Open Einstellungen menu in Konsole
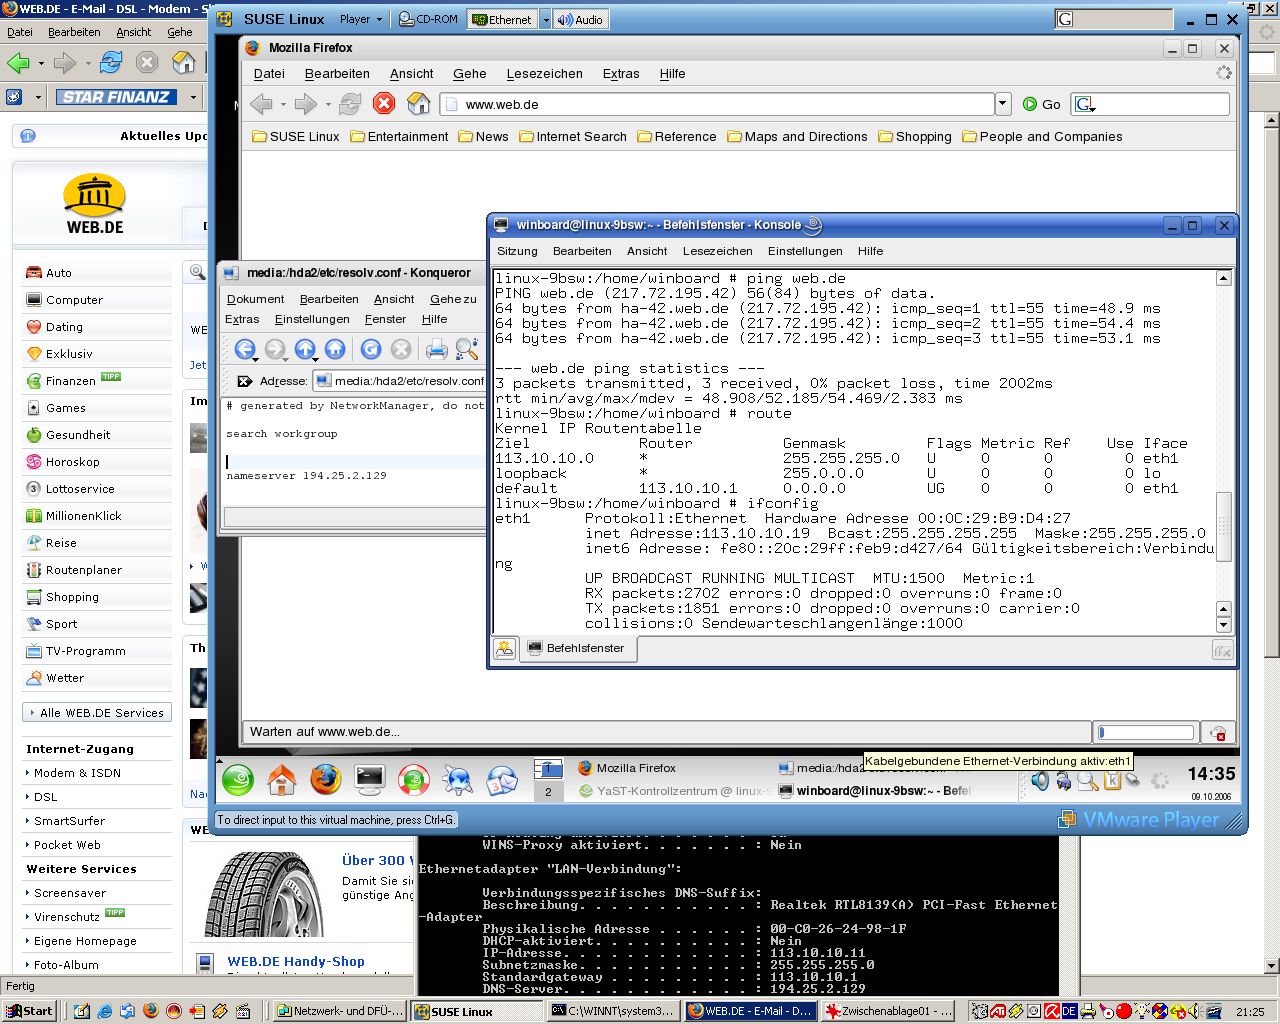The width and height of the screenshot is (1280, 1024). 805,251
